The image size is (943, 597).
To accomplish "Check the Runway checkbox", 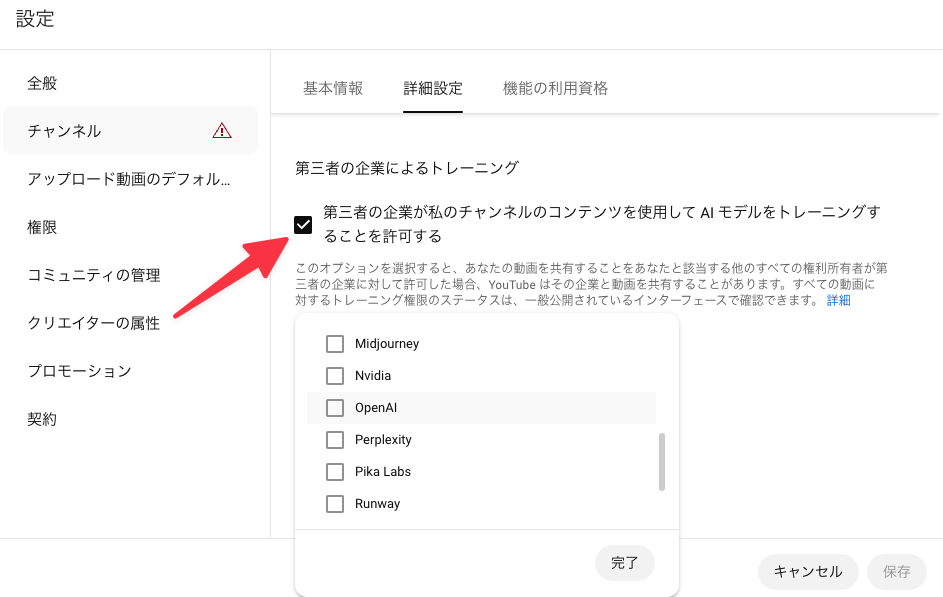I will (x=335, y=503).
